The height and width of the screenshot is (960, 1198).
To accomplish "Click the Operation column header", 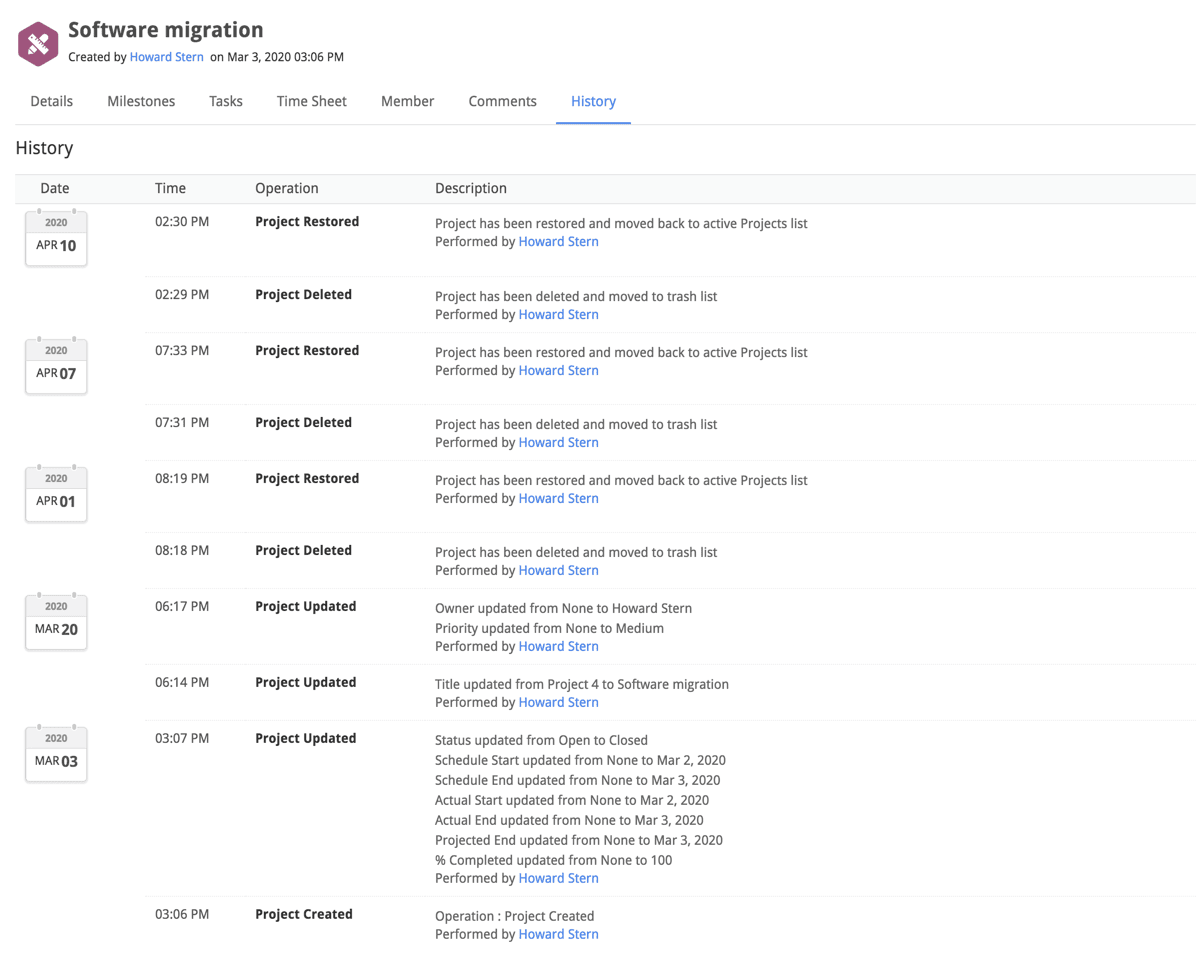I will (286, 188).
